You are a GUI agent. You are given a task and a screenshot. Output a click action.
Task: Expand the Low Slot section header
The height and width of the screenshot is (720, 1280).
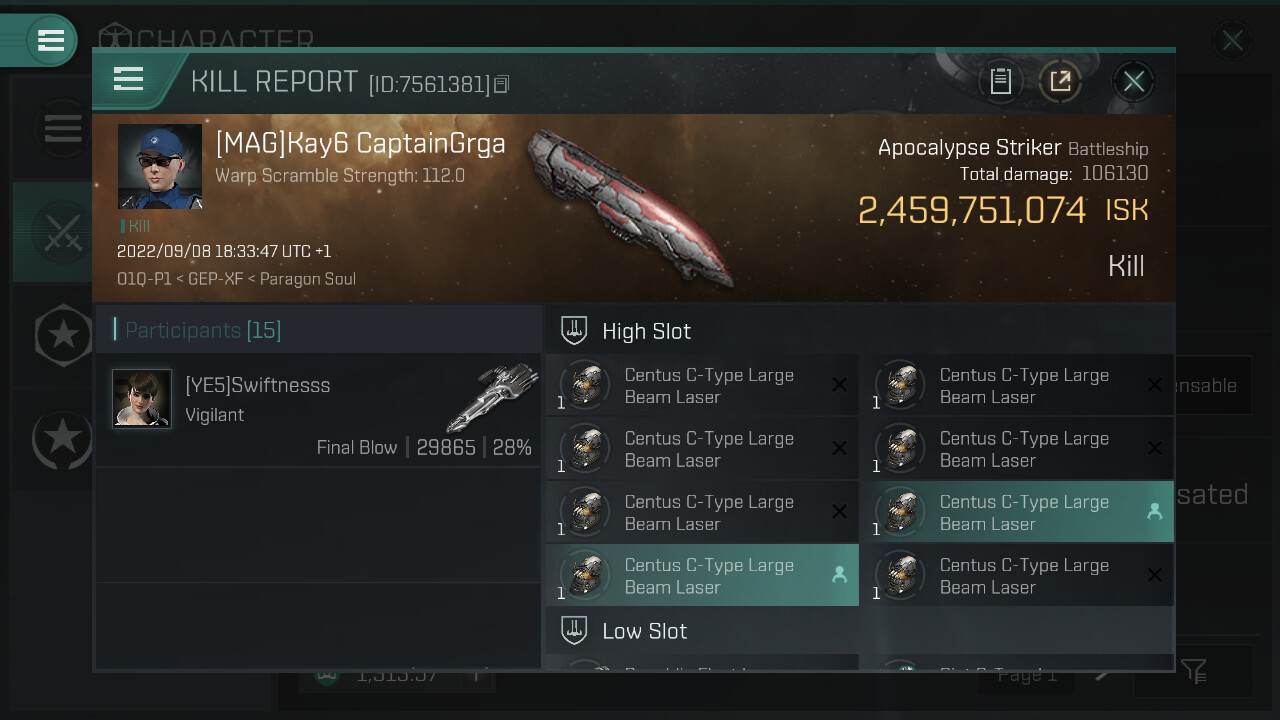pyautogui.click(x=859, y=630)
